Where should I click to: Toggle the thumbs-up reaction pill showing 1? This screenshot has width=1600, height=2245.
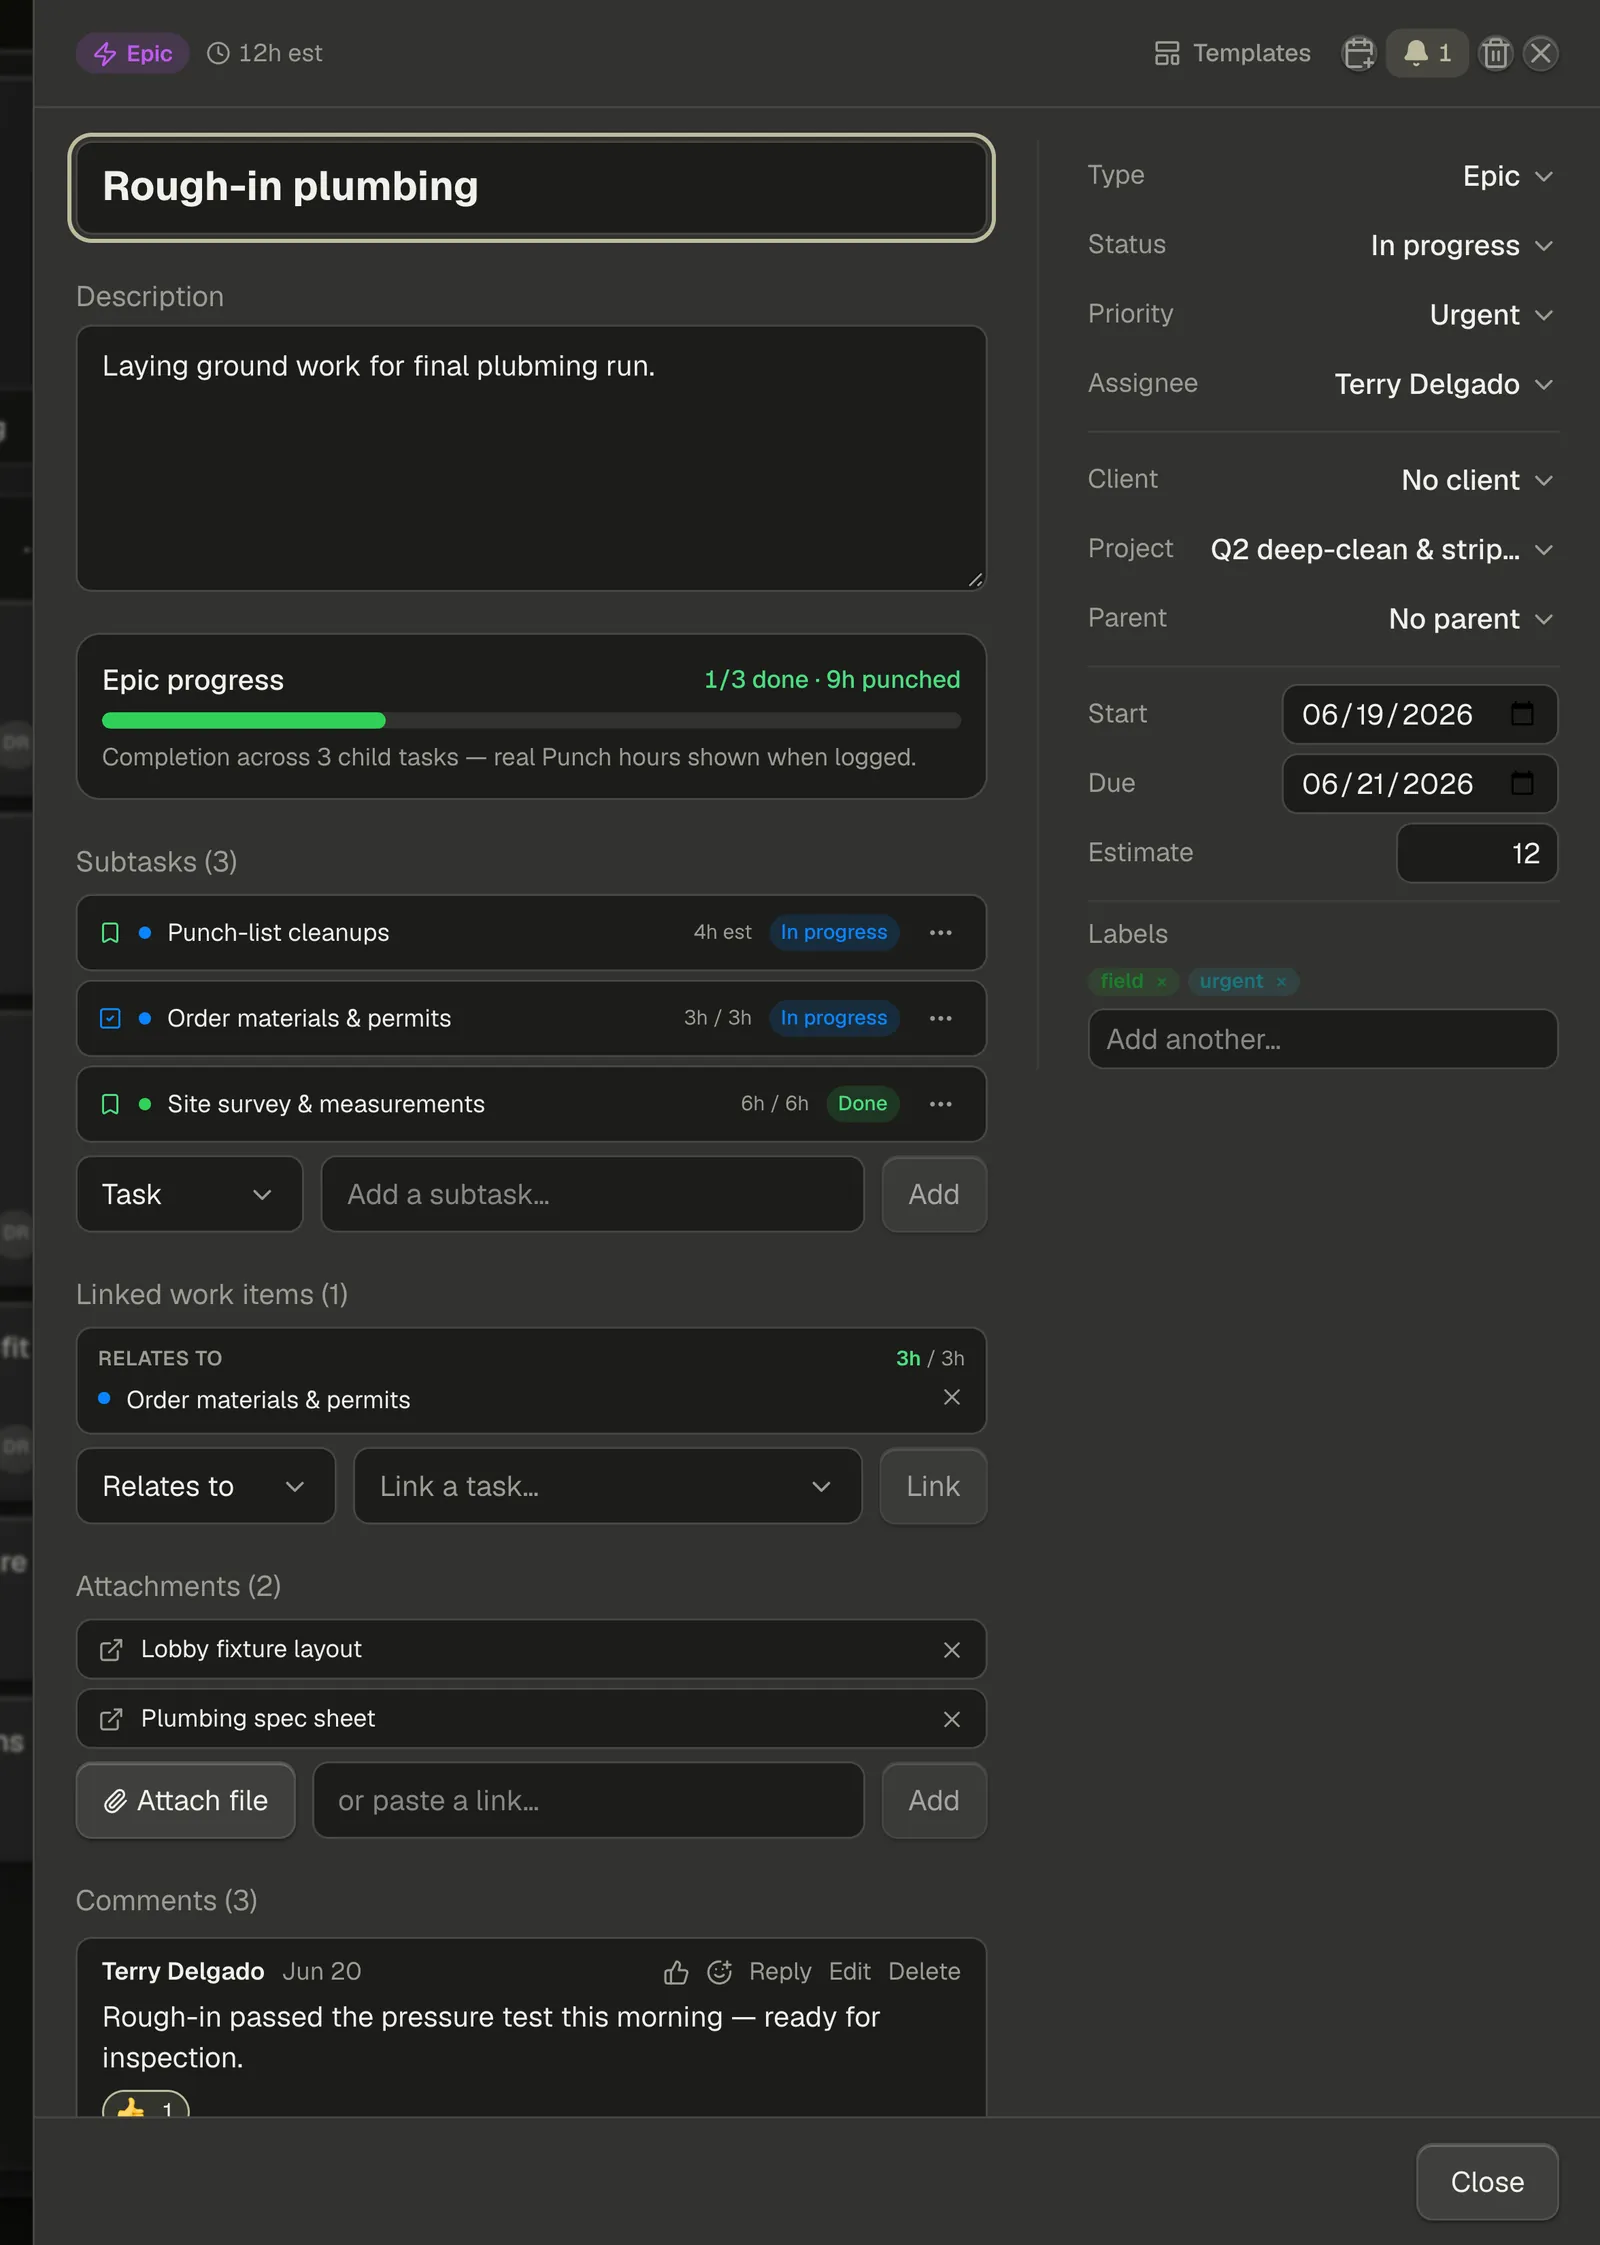click(146, 2104)
